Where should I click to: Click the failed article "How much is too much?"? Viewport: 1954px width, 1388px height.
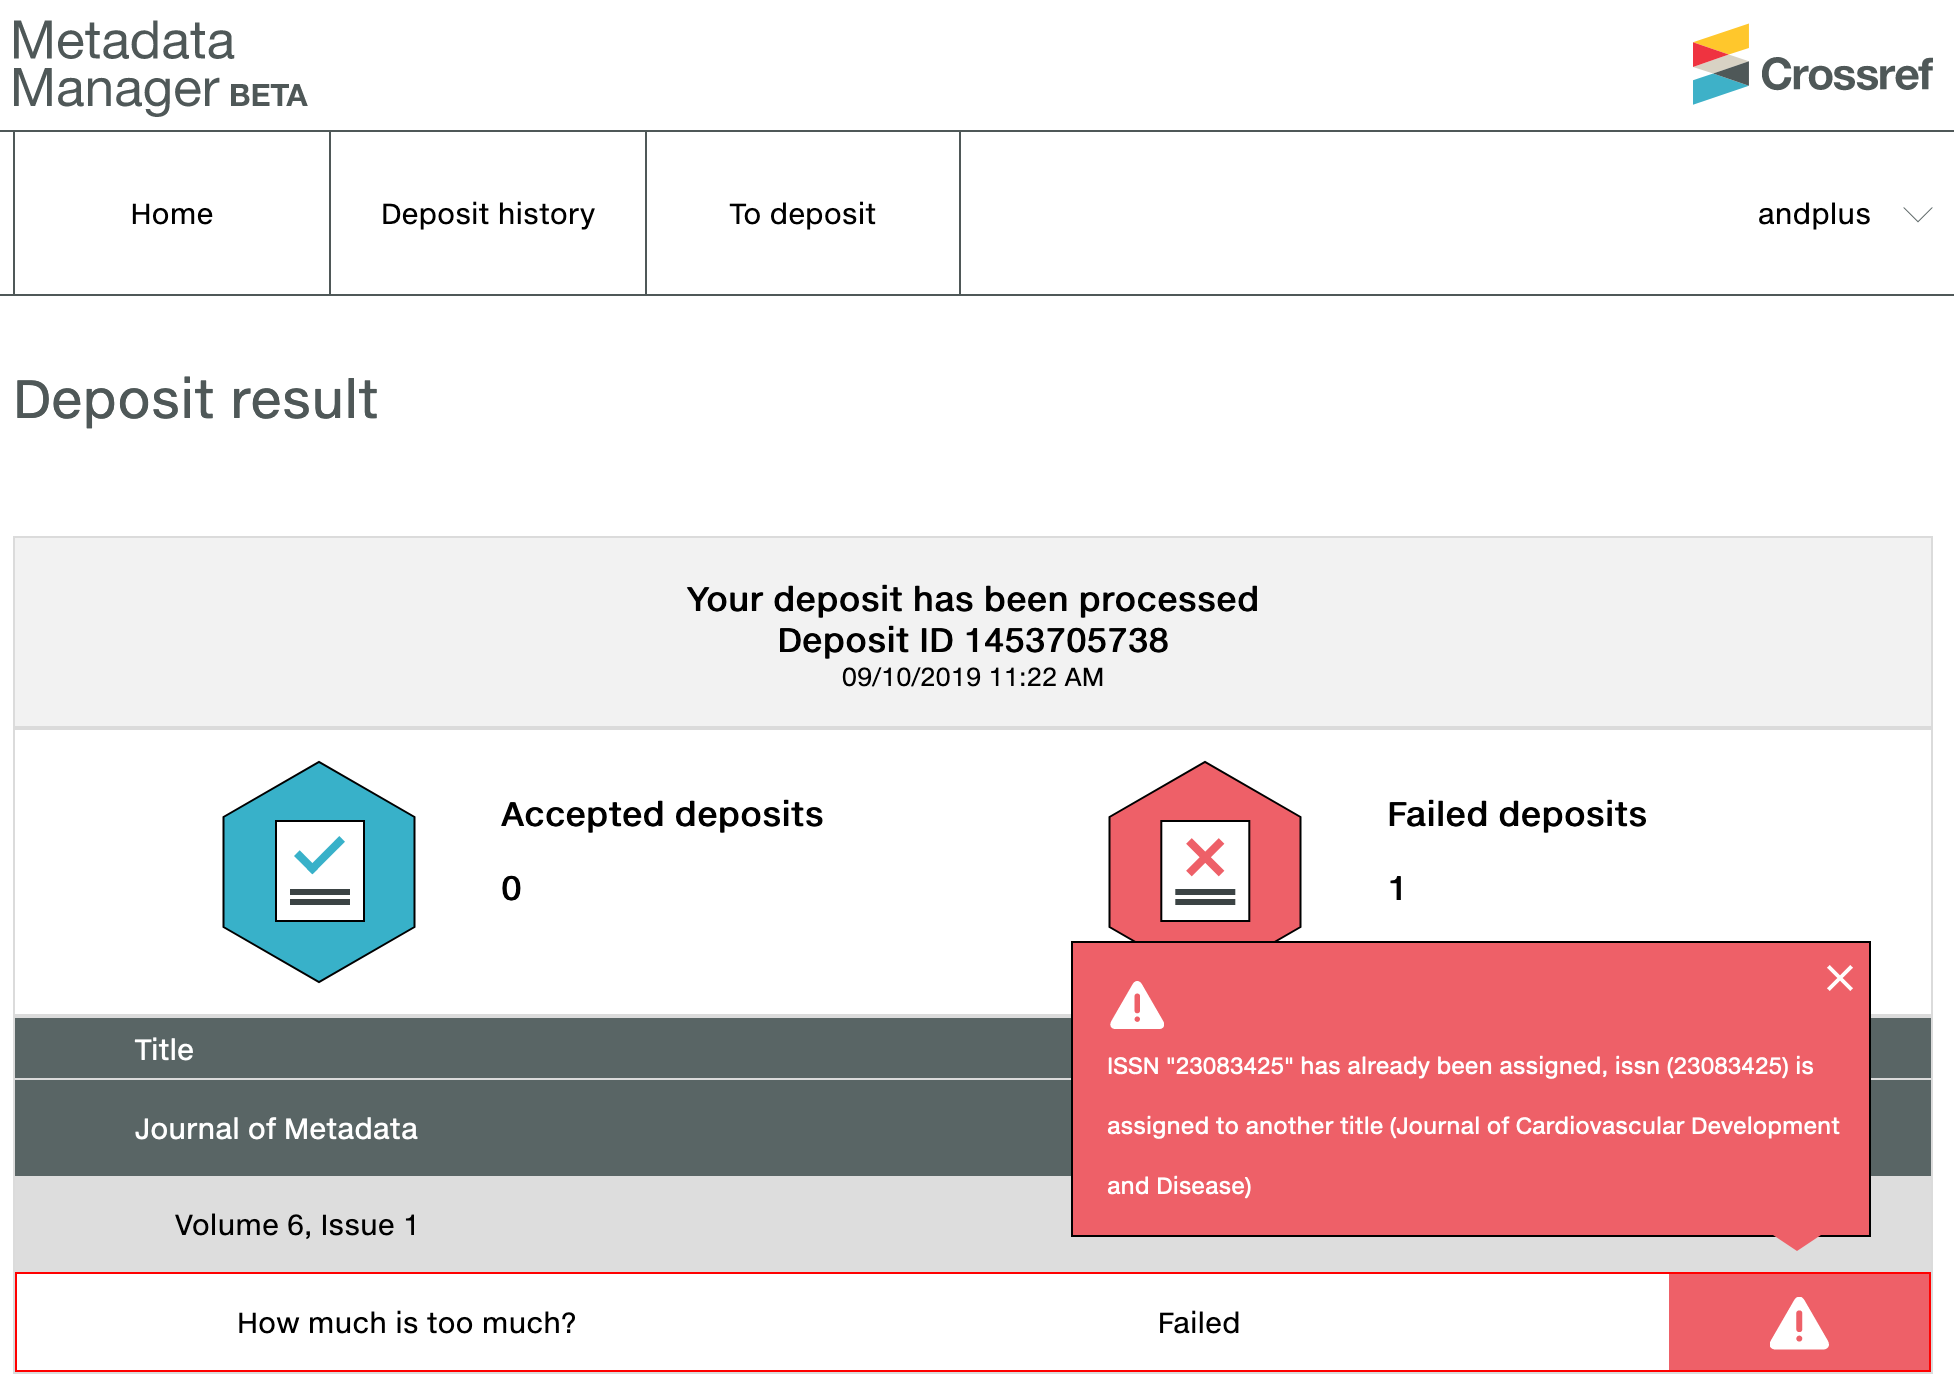point(406,1322)
